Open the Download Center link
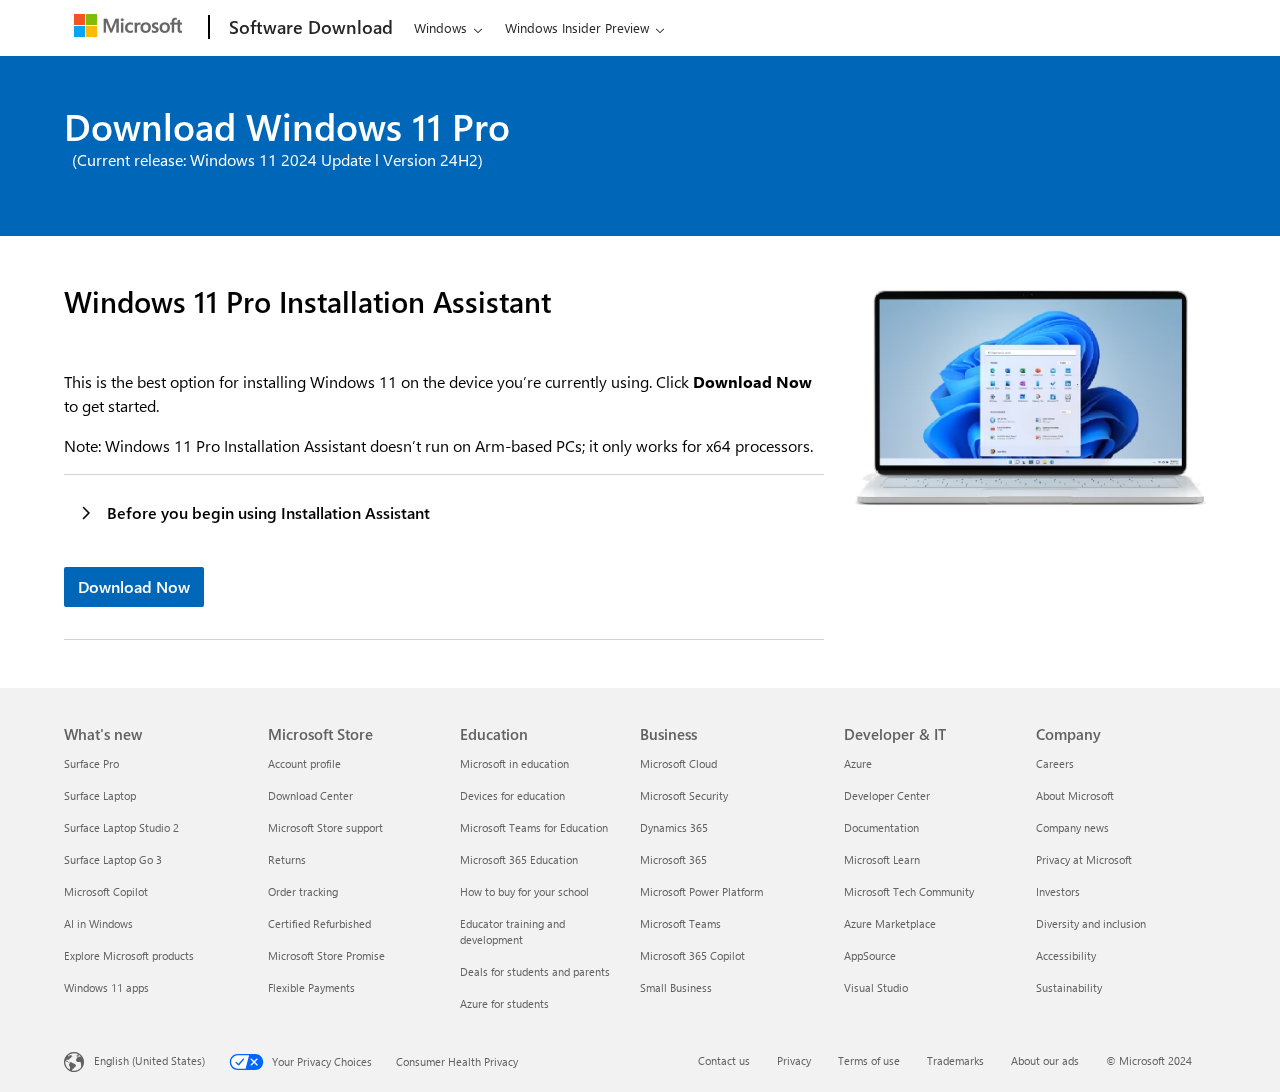 310,796
